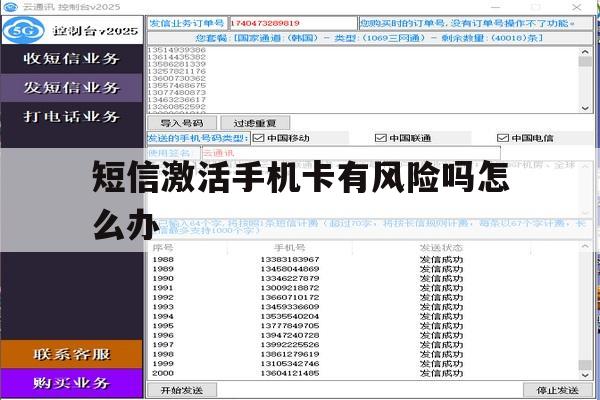Click the order number input field
600x400 pixels.
pos(293,23)
